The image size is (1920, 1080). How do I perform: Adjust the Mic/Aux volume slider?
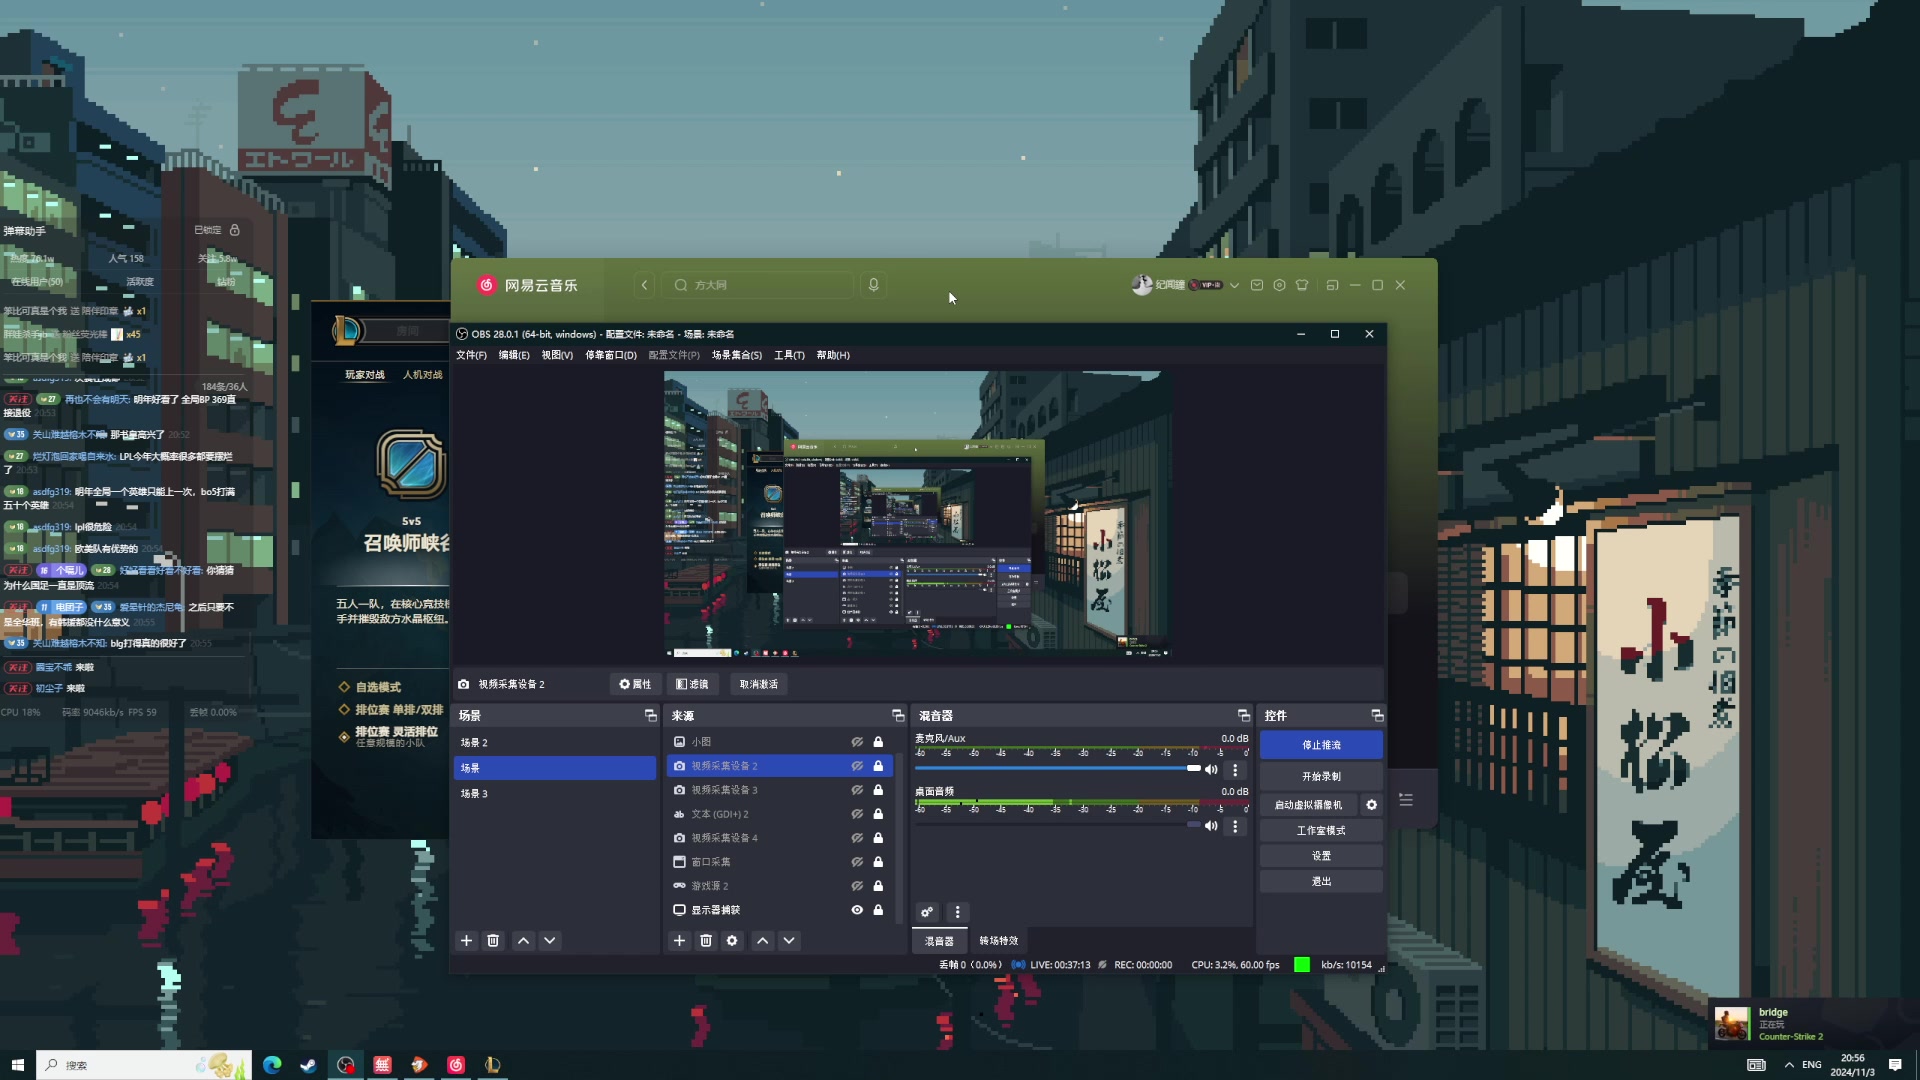tap(1057, 769)
